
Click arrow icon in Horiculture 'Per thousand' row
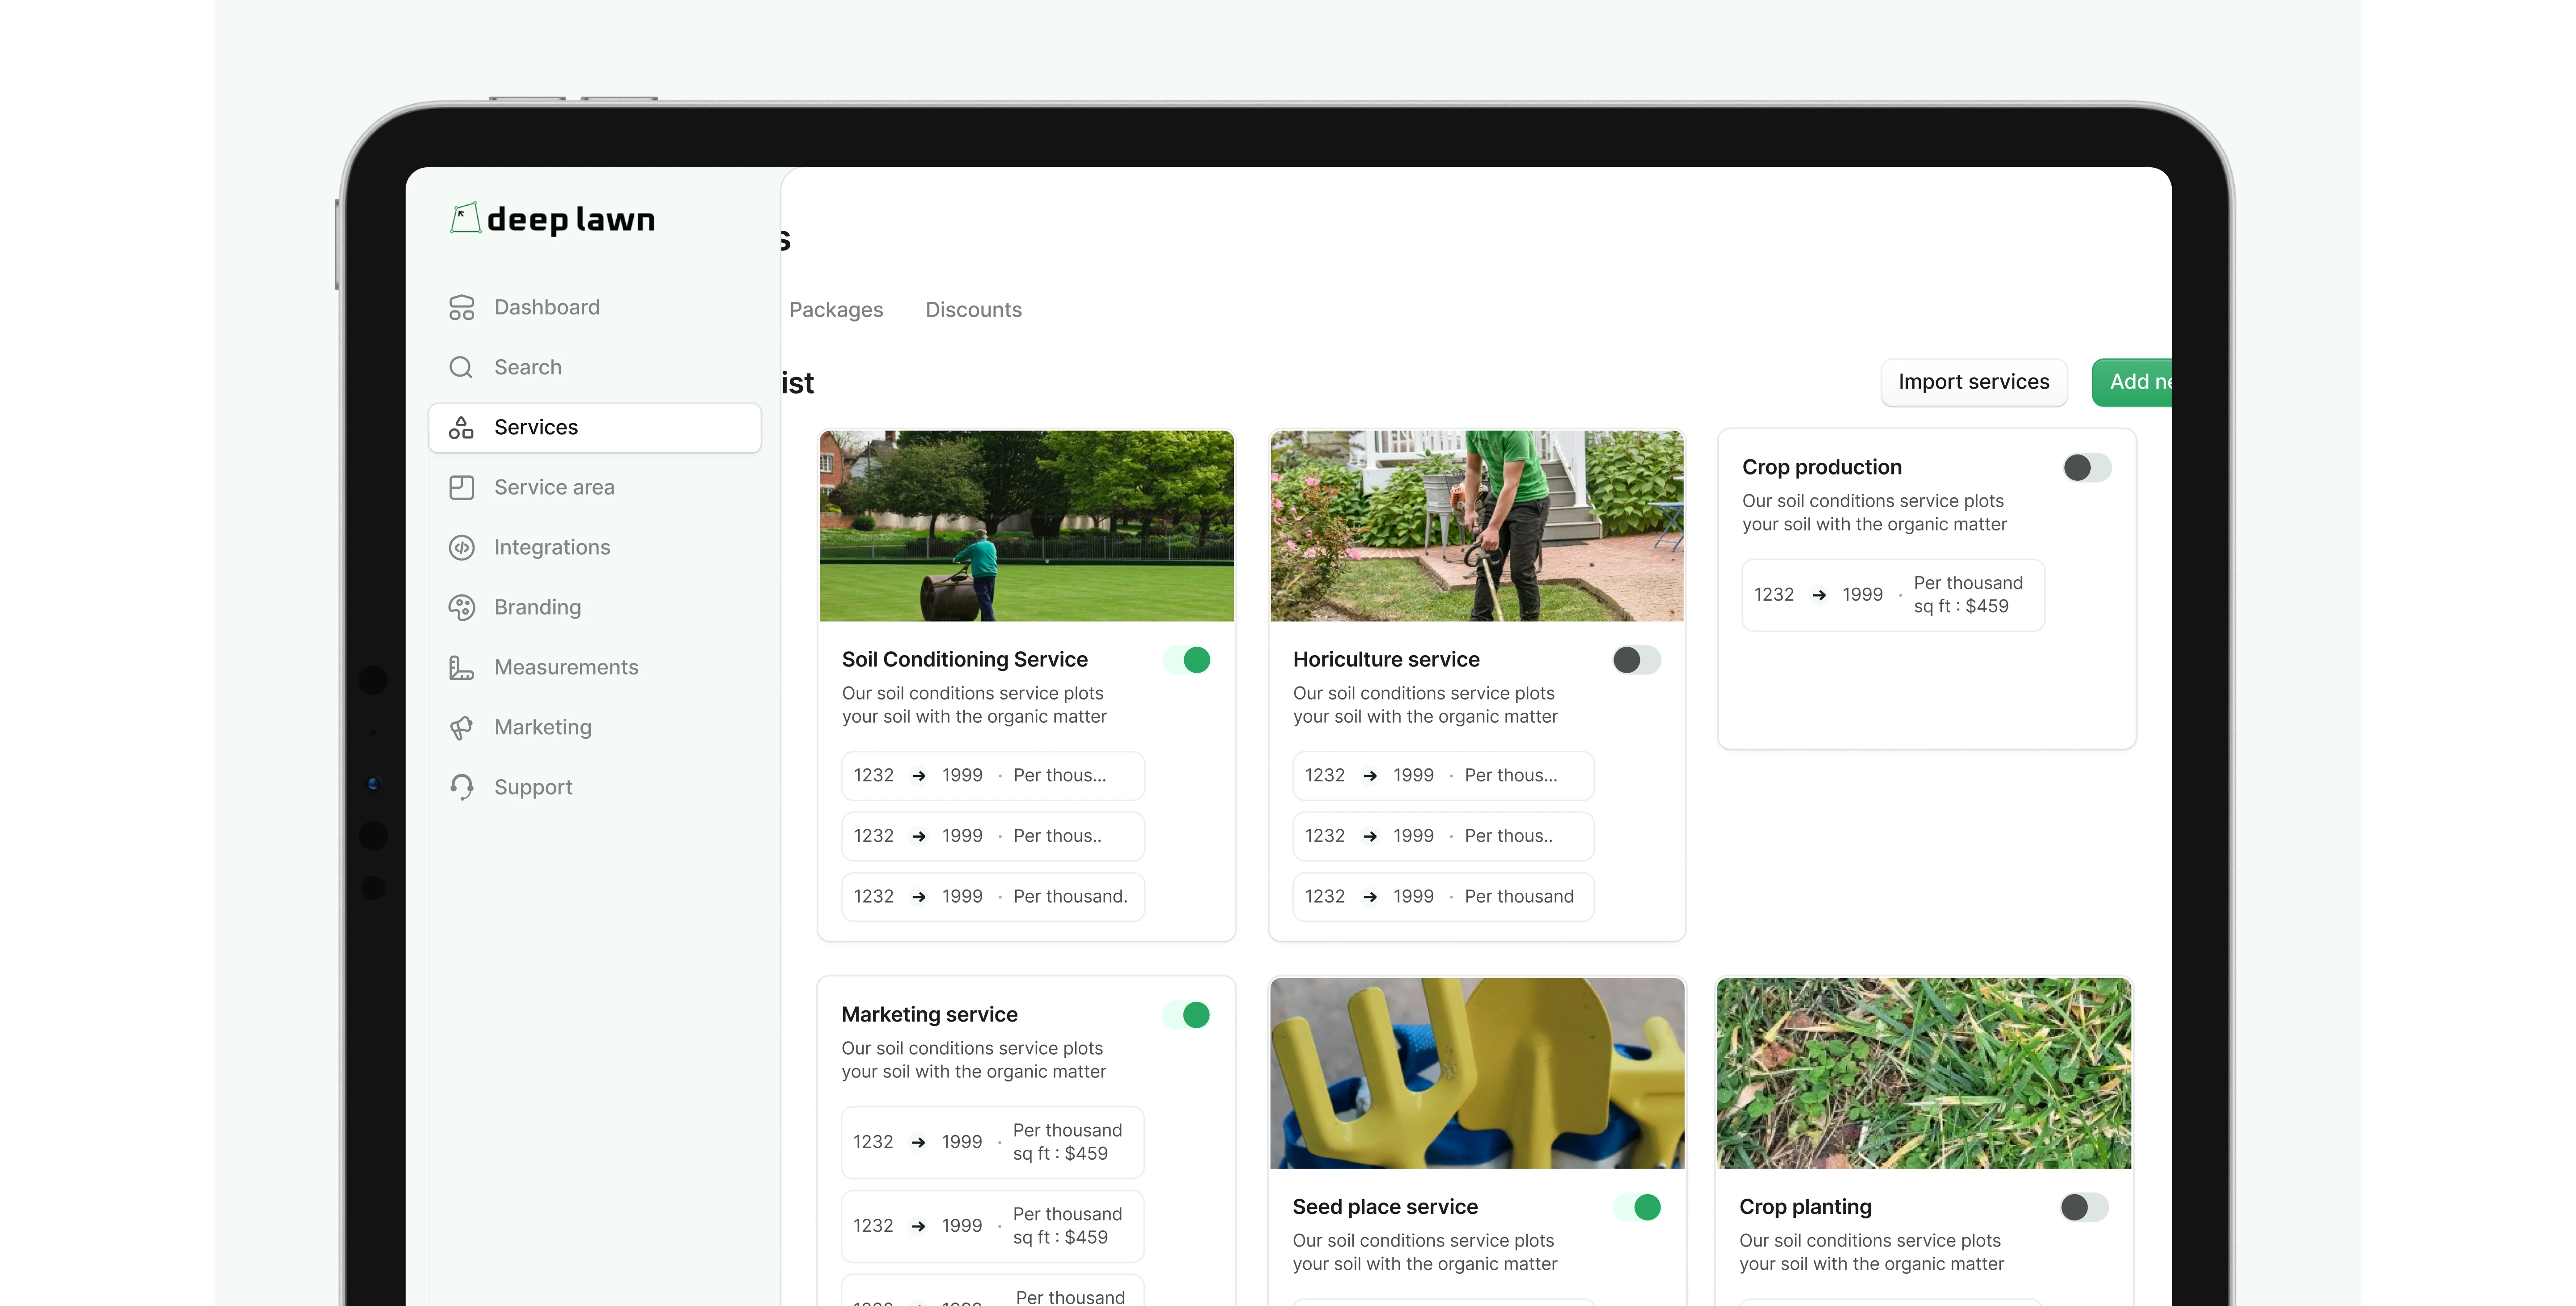[1370, 897]
